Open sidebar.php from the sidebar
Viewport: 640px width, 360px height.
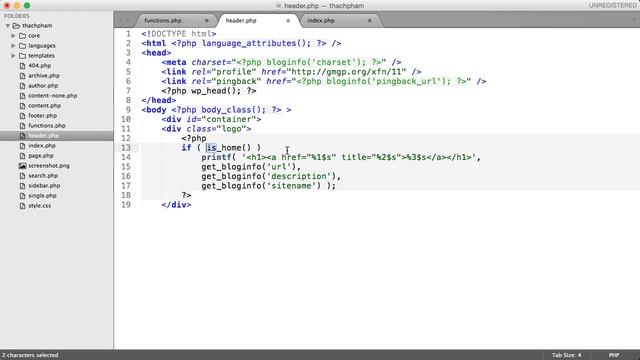44,186
